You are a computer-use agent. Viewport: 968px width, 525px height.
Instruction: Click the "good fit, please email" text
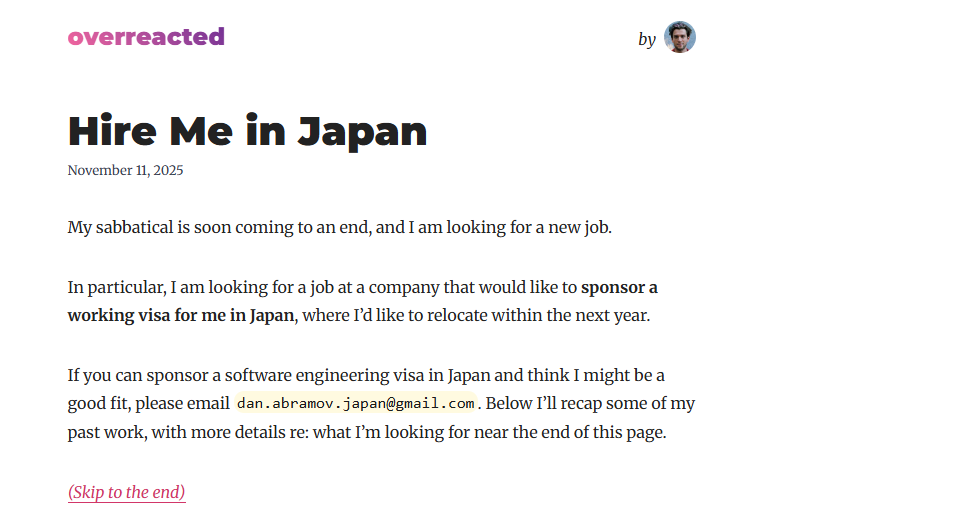[148, 403]
